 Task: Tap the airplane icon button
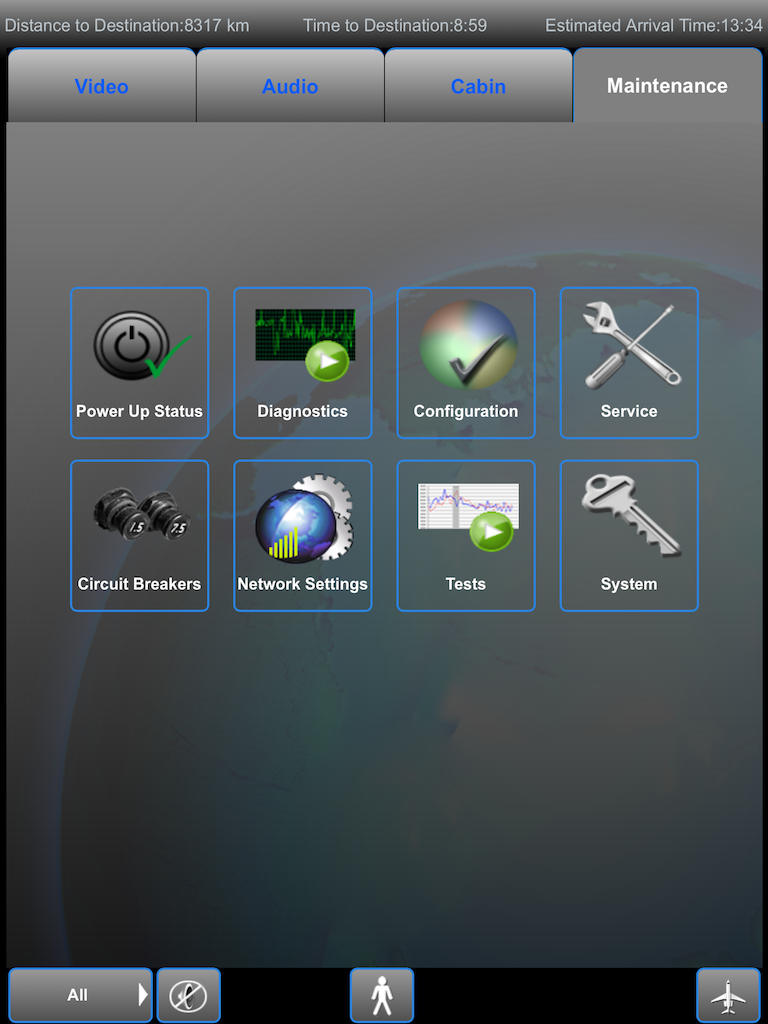point(728,995)
